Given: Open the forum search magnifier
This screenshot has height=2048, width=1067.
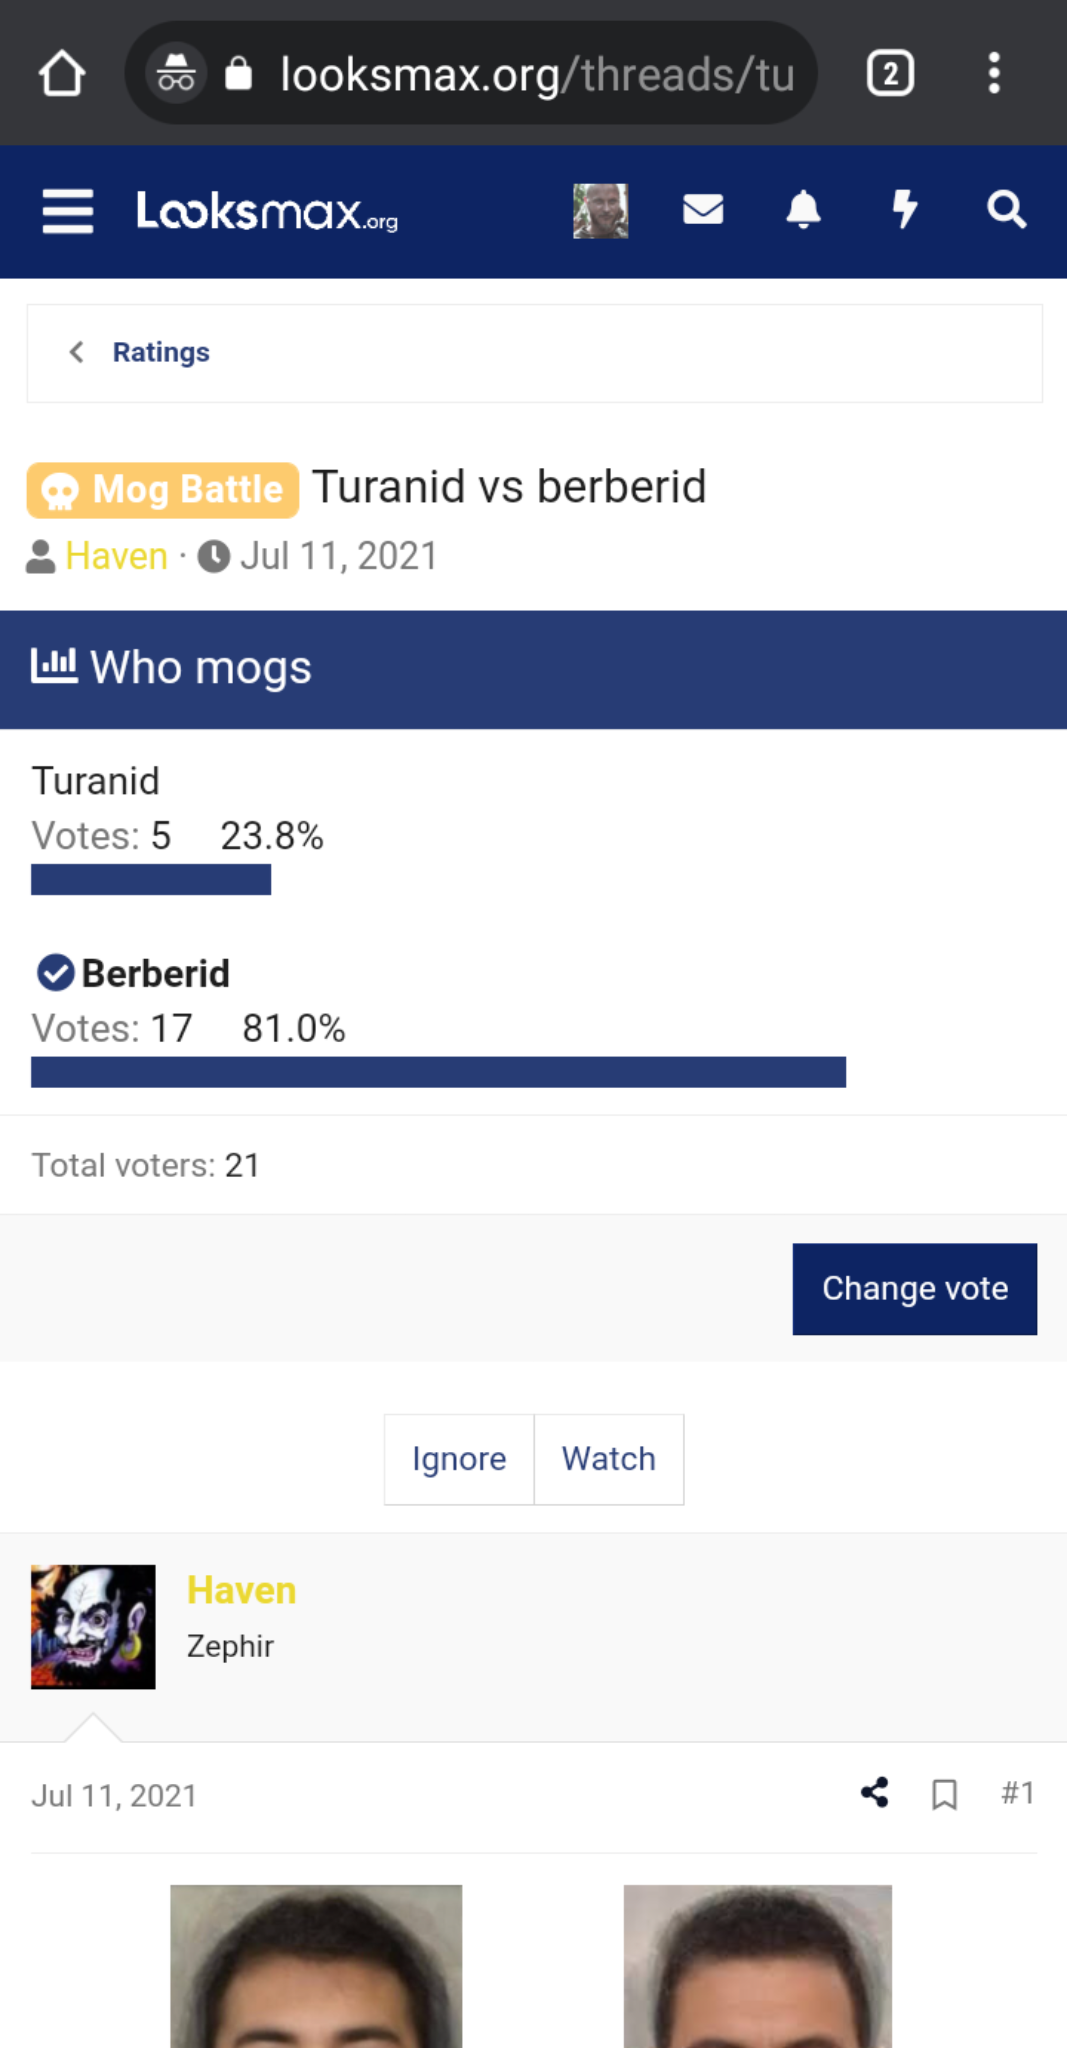Looking at the screenshot, I should coord(1006,210).
